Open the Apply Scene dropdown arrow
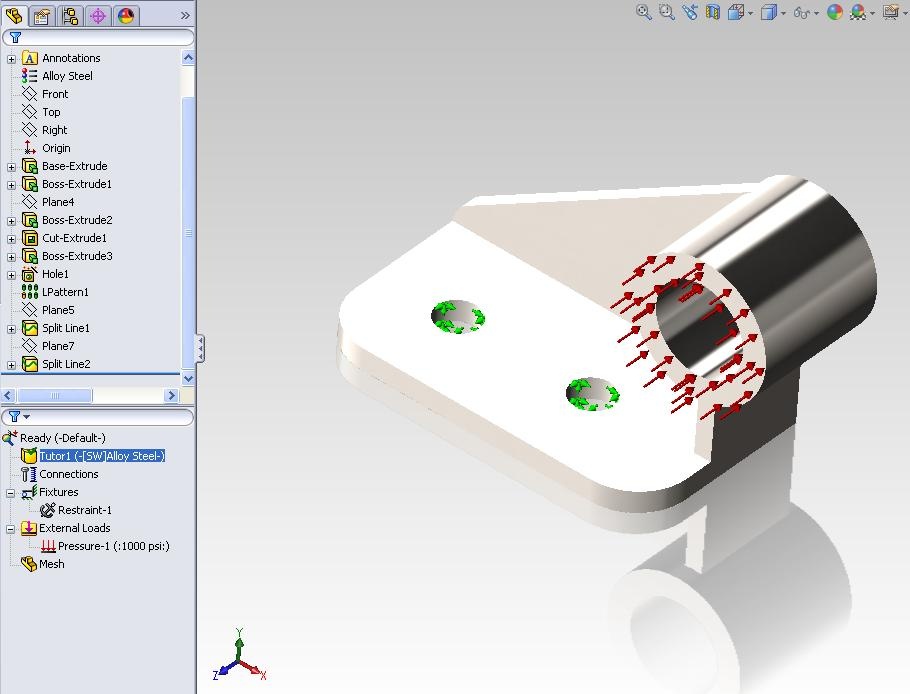 pos(872,13)
